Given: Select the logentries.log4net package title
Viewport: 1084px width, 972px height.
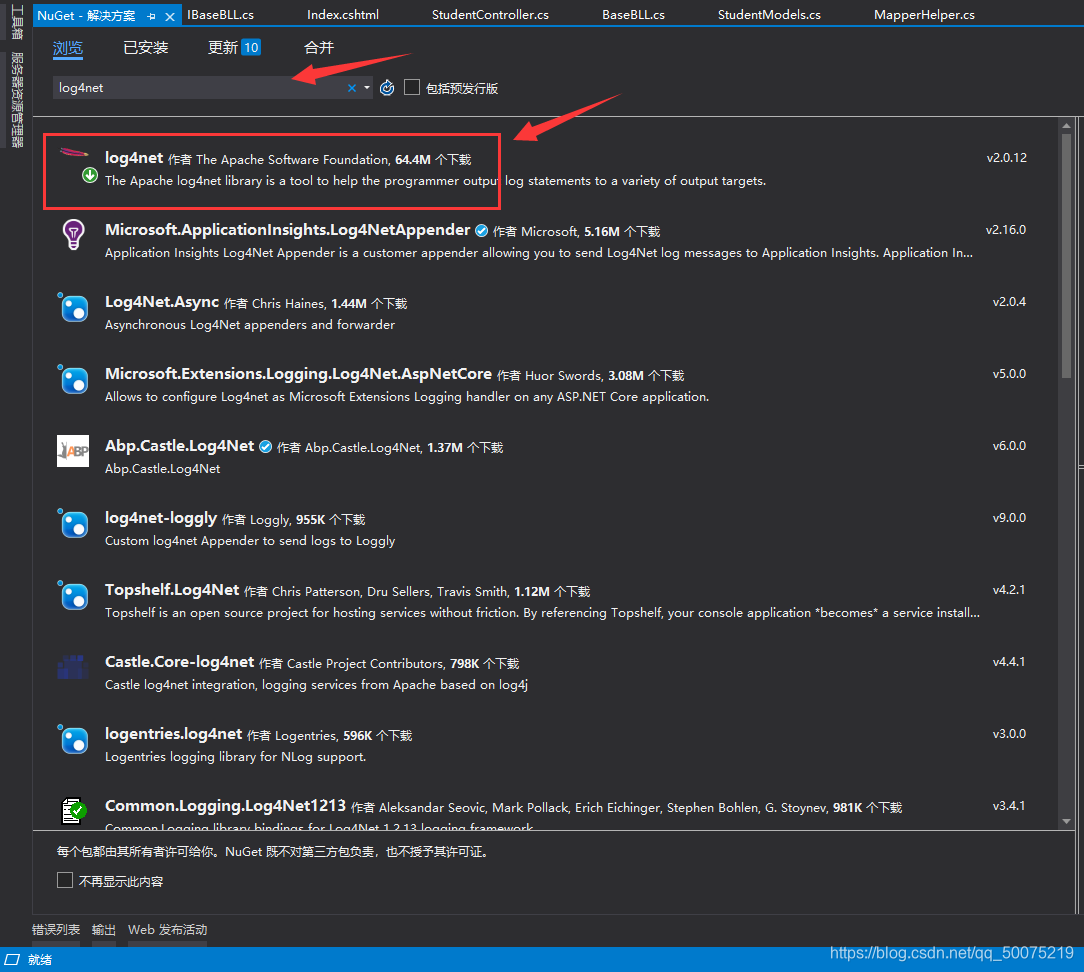Looking at the screenshot, I should (x=174, y=733).
